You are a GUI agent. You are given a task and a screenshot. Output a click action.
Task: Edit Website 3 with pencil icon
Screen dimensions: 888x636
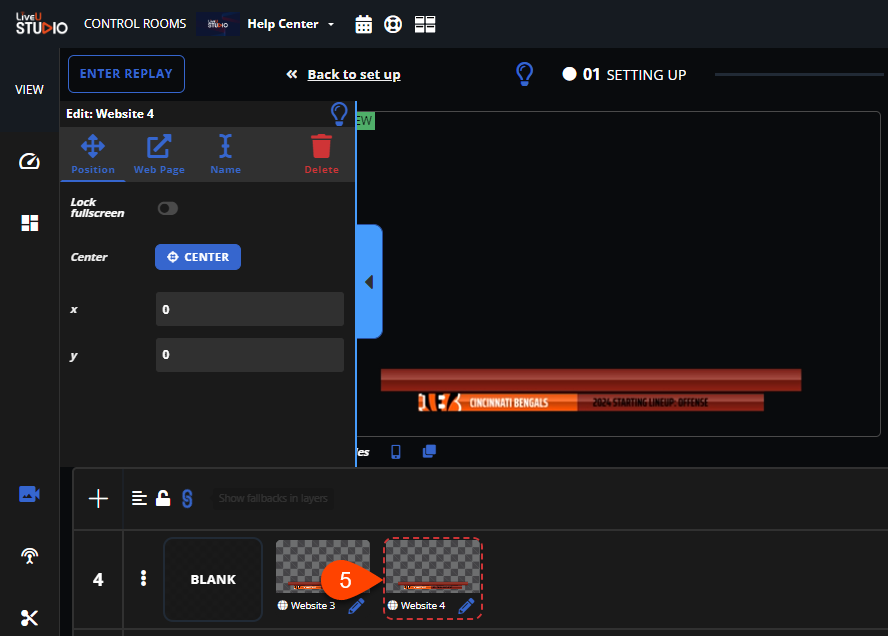356,606
